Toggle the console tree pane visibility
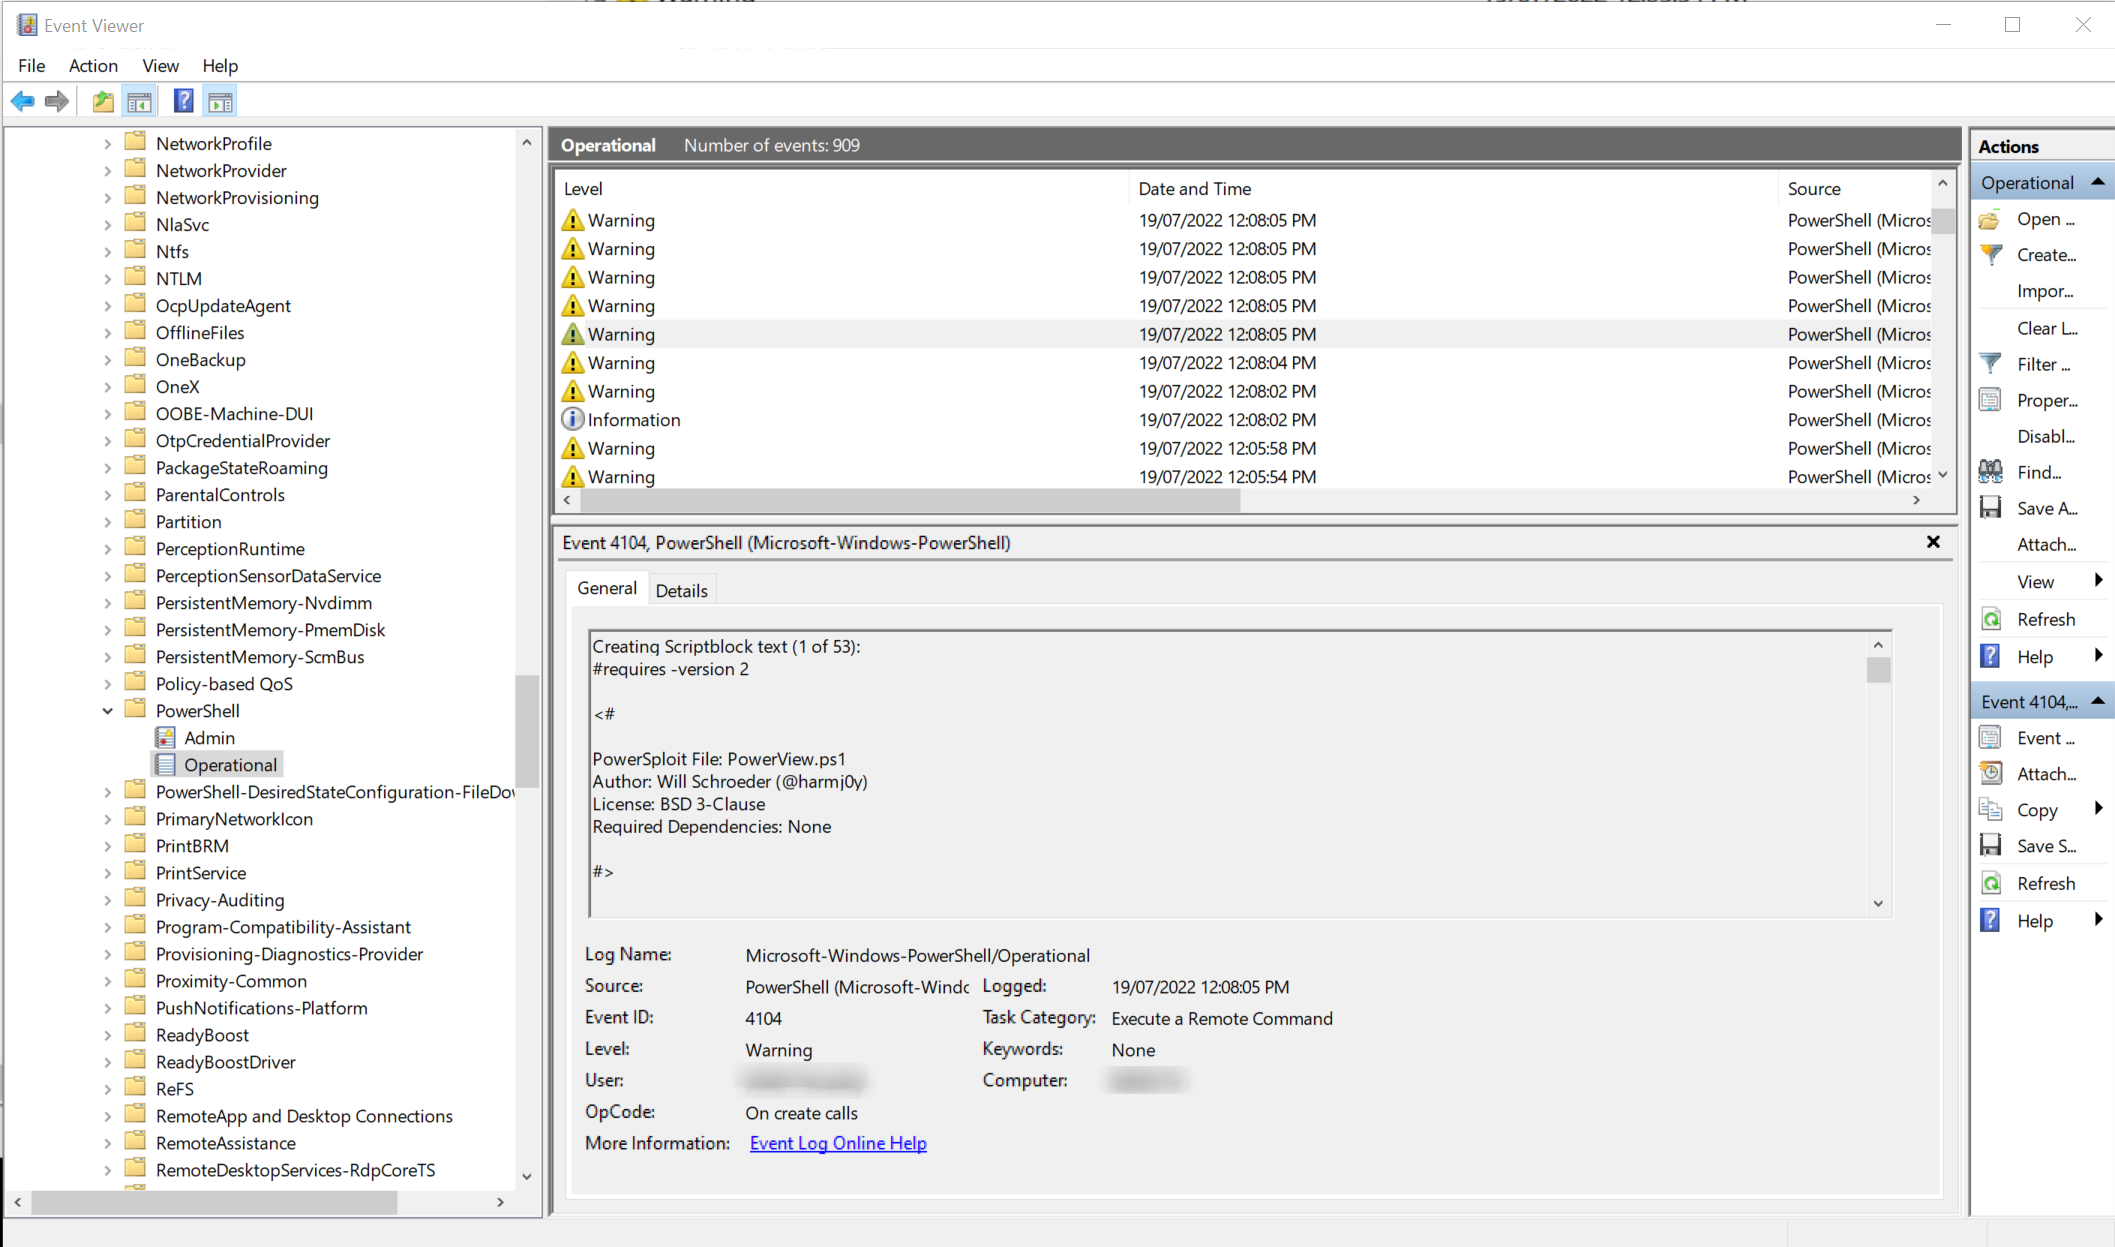This screenshot has height=1247, width=2115. pyautogui.click(x=140, y=100)
